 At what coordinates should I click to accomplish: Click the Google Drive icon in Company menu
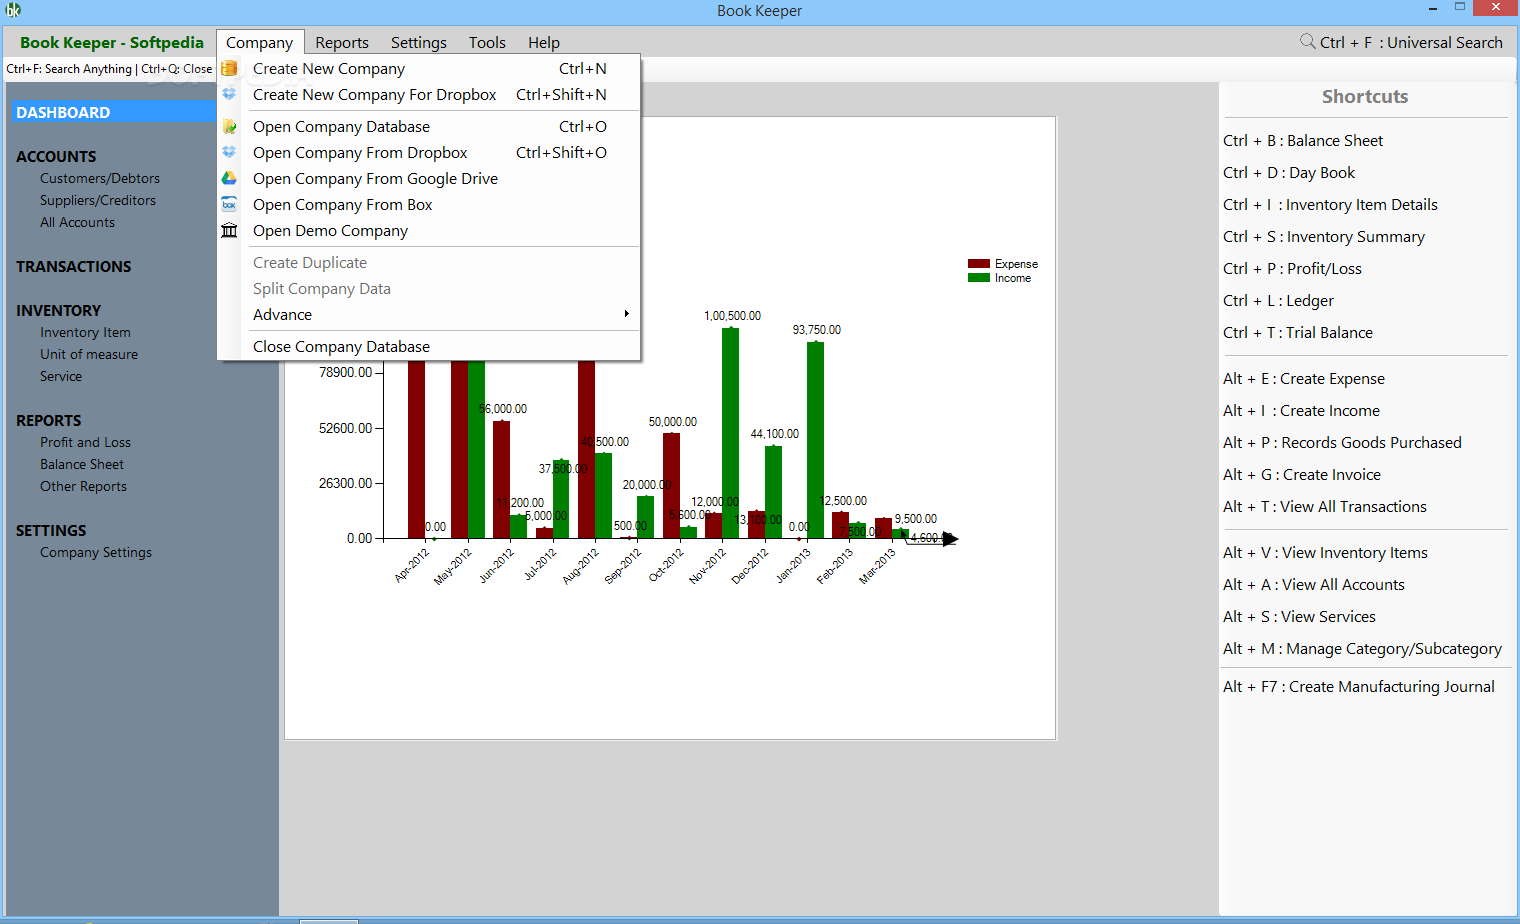[x=229, y=178]
